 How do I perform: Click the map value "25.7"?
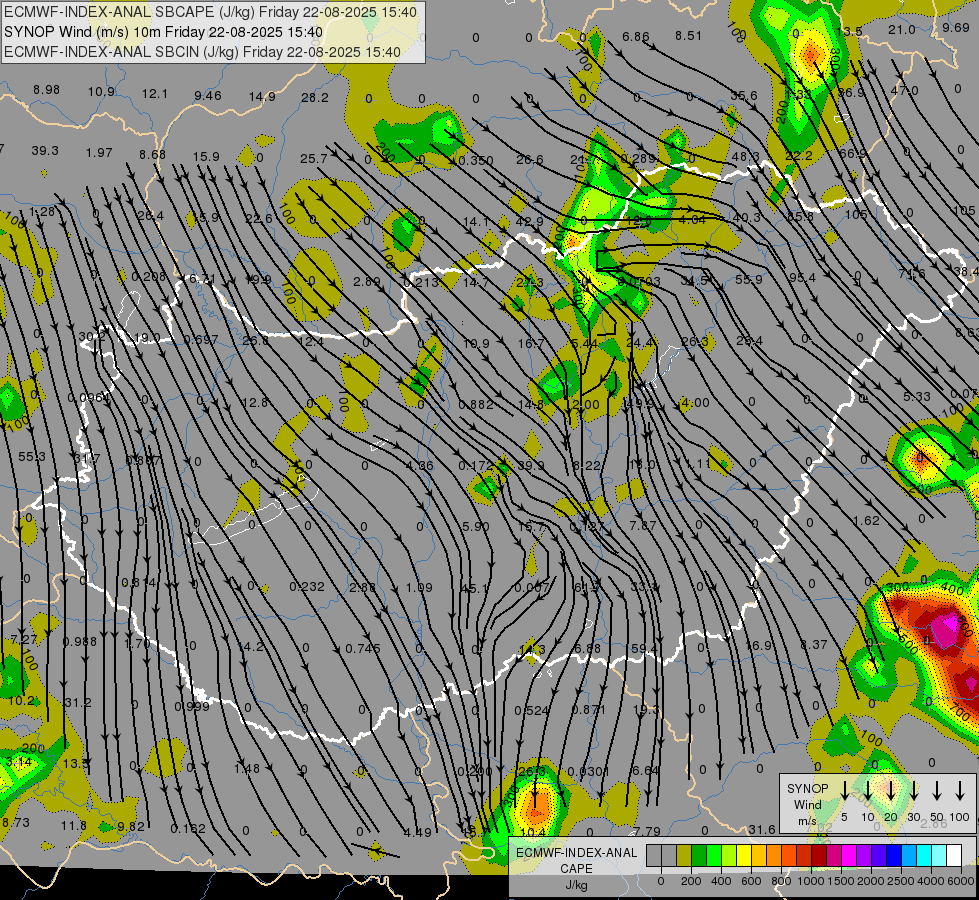tap(313, 159)
